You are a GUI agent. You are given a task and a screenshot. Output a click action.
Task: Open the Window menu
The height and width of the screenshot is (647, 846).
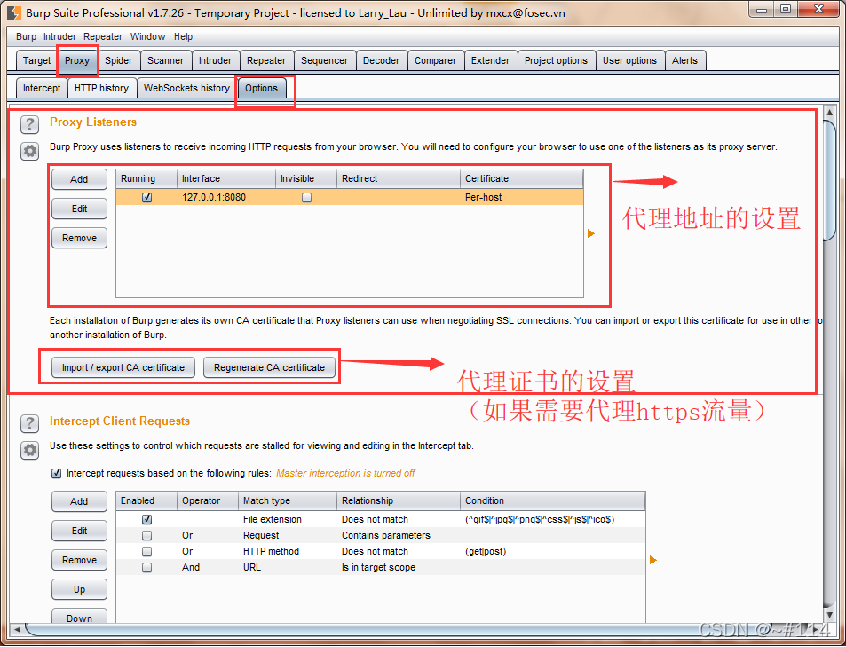point(147,37)
